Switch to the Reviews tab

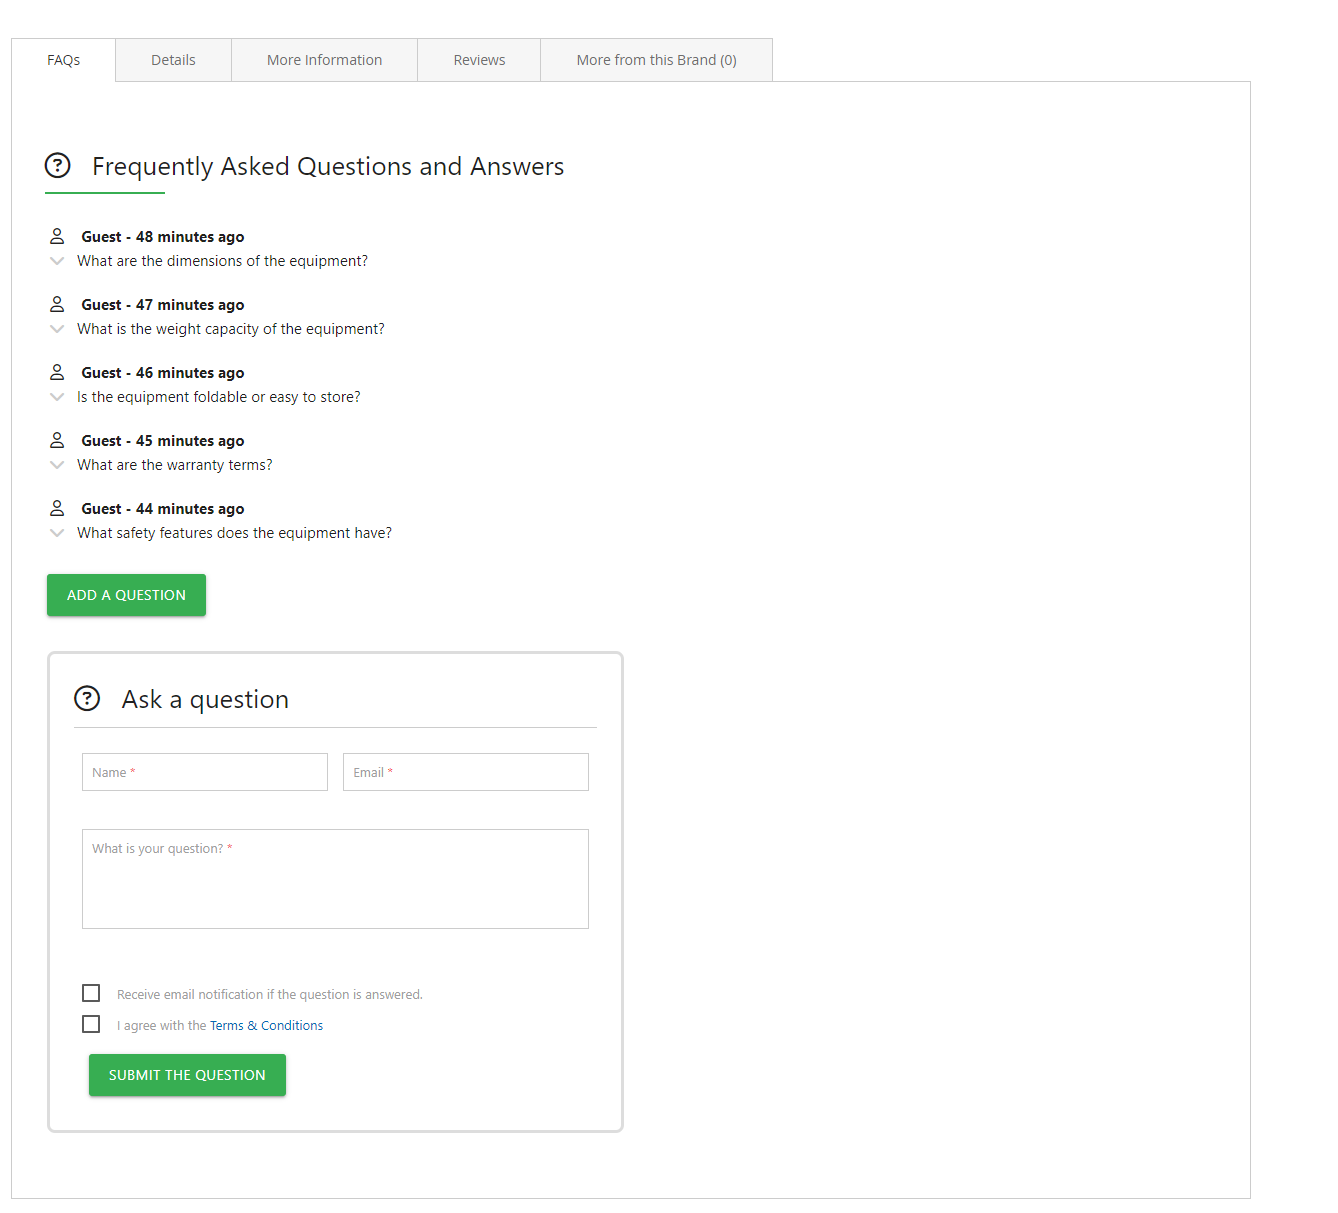[478, 60]
